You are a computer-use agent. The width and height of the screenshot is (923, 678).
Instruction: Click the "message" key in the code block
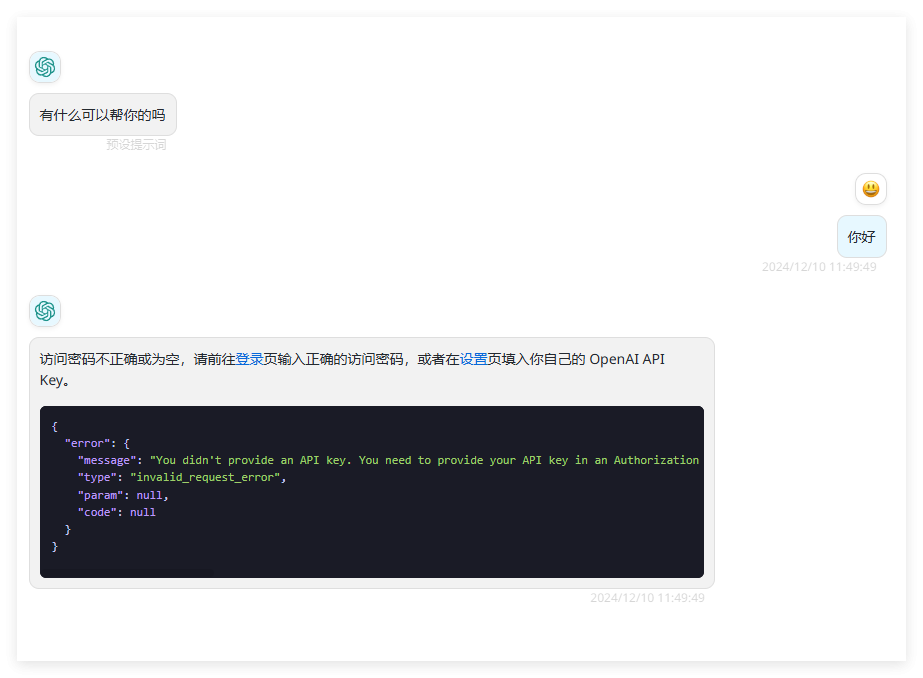tap(107, 460)
